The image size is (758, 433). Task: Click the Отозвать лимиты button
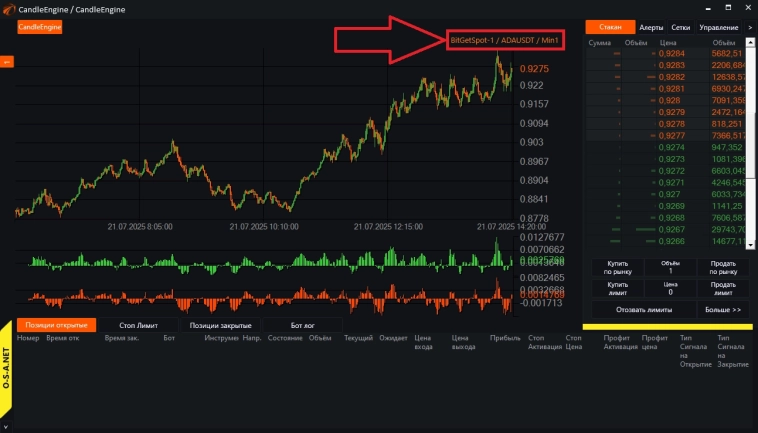642,310
